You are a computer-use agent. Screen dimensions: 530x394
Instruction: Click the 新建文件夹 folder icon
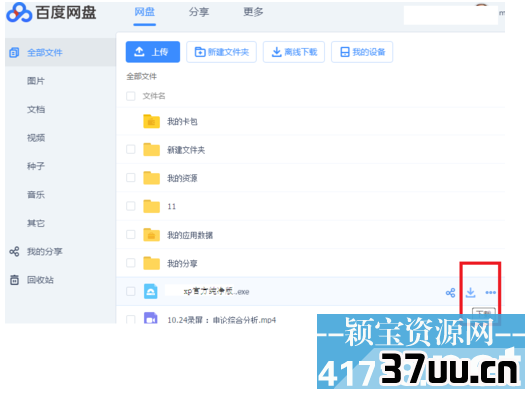pos(151,150)
